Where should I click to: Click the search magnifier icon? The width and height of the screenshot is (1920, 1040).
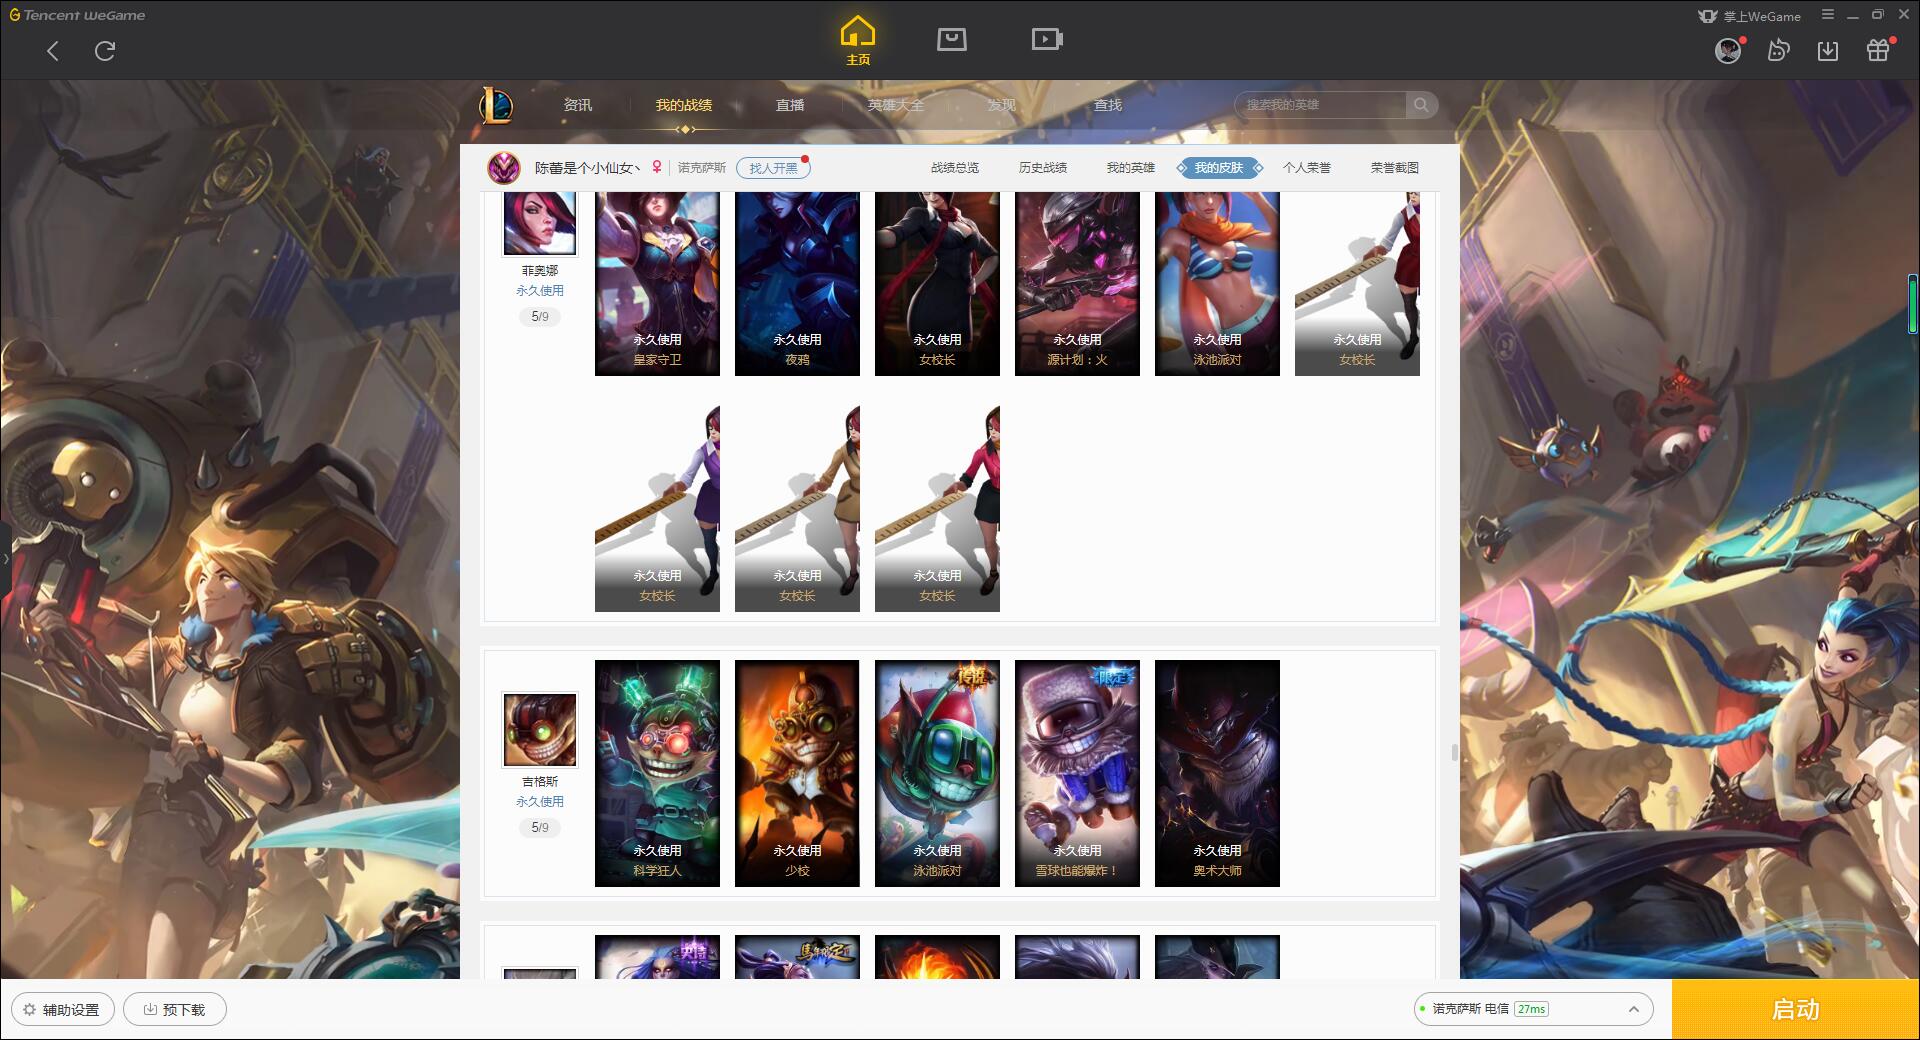[1421, 105]
